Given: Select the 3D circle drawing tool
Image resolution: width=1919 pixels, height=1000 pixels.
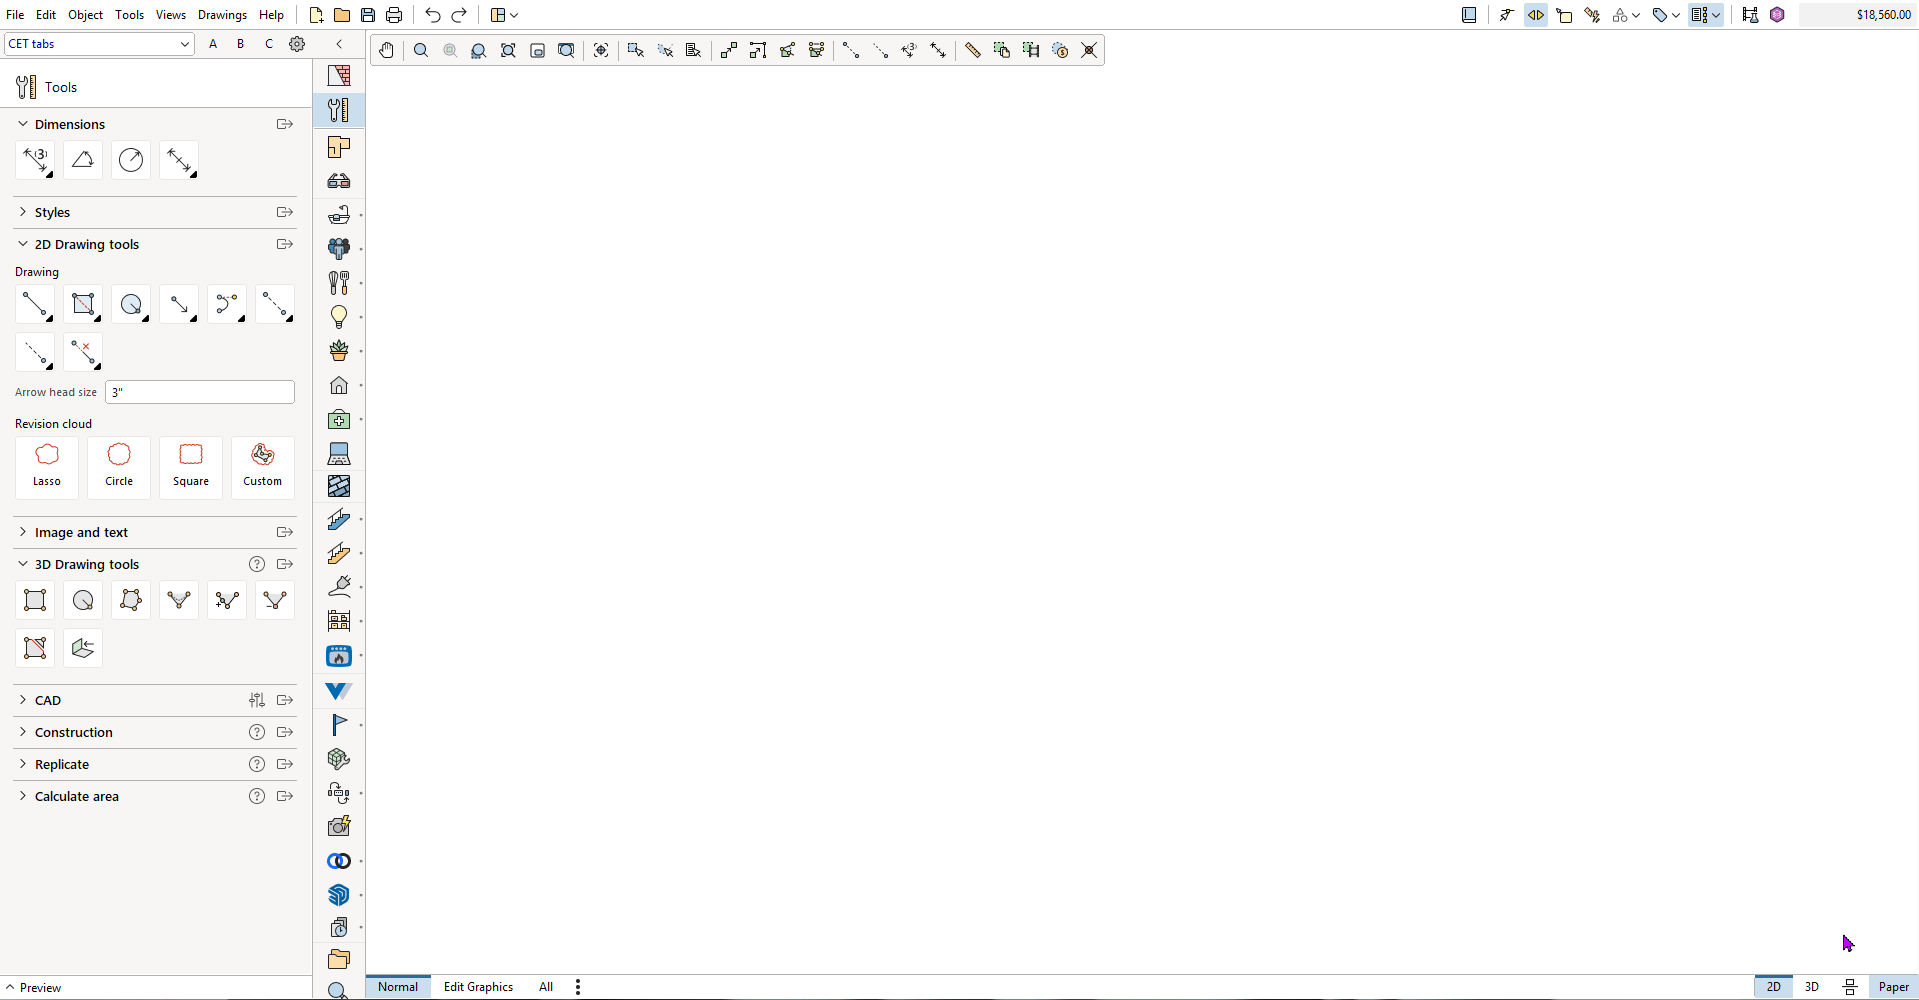Looking at the screenshot, I should [x=83, y=600].
